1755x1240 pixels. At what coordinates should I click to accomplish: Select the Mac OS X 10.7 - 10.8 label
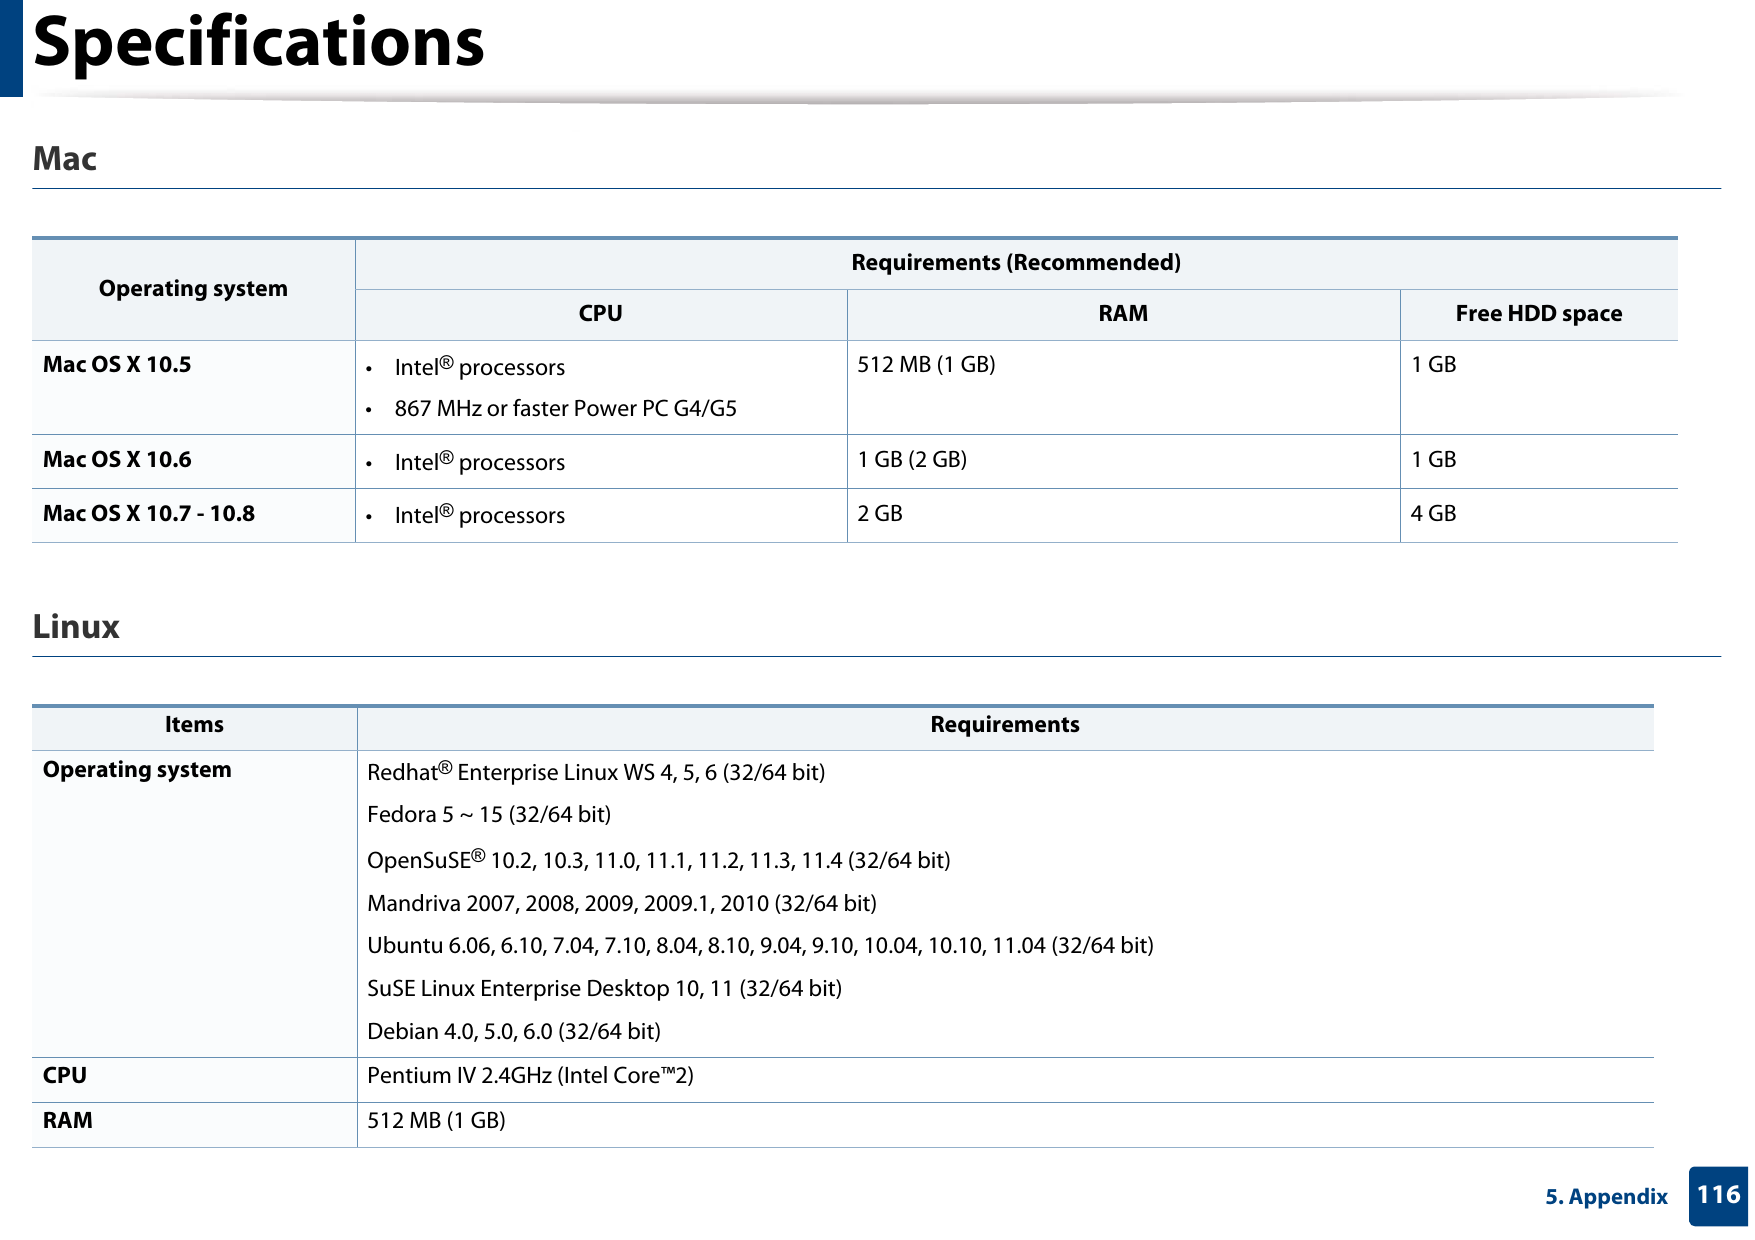click(149, 513)
